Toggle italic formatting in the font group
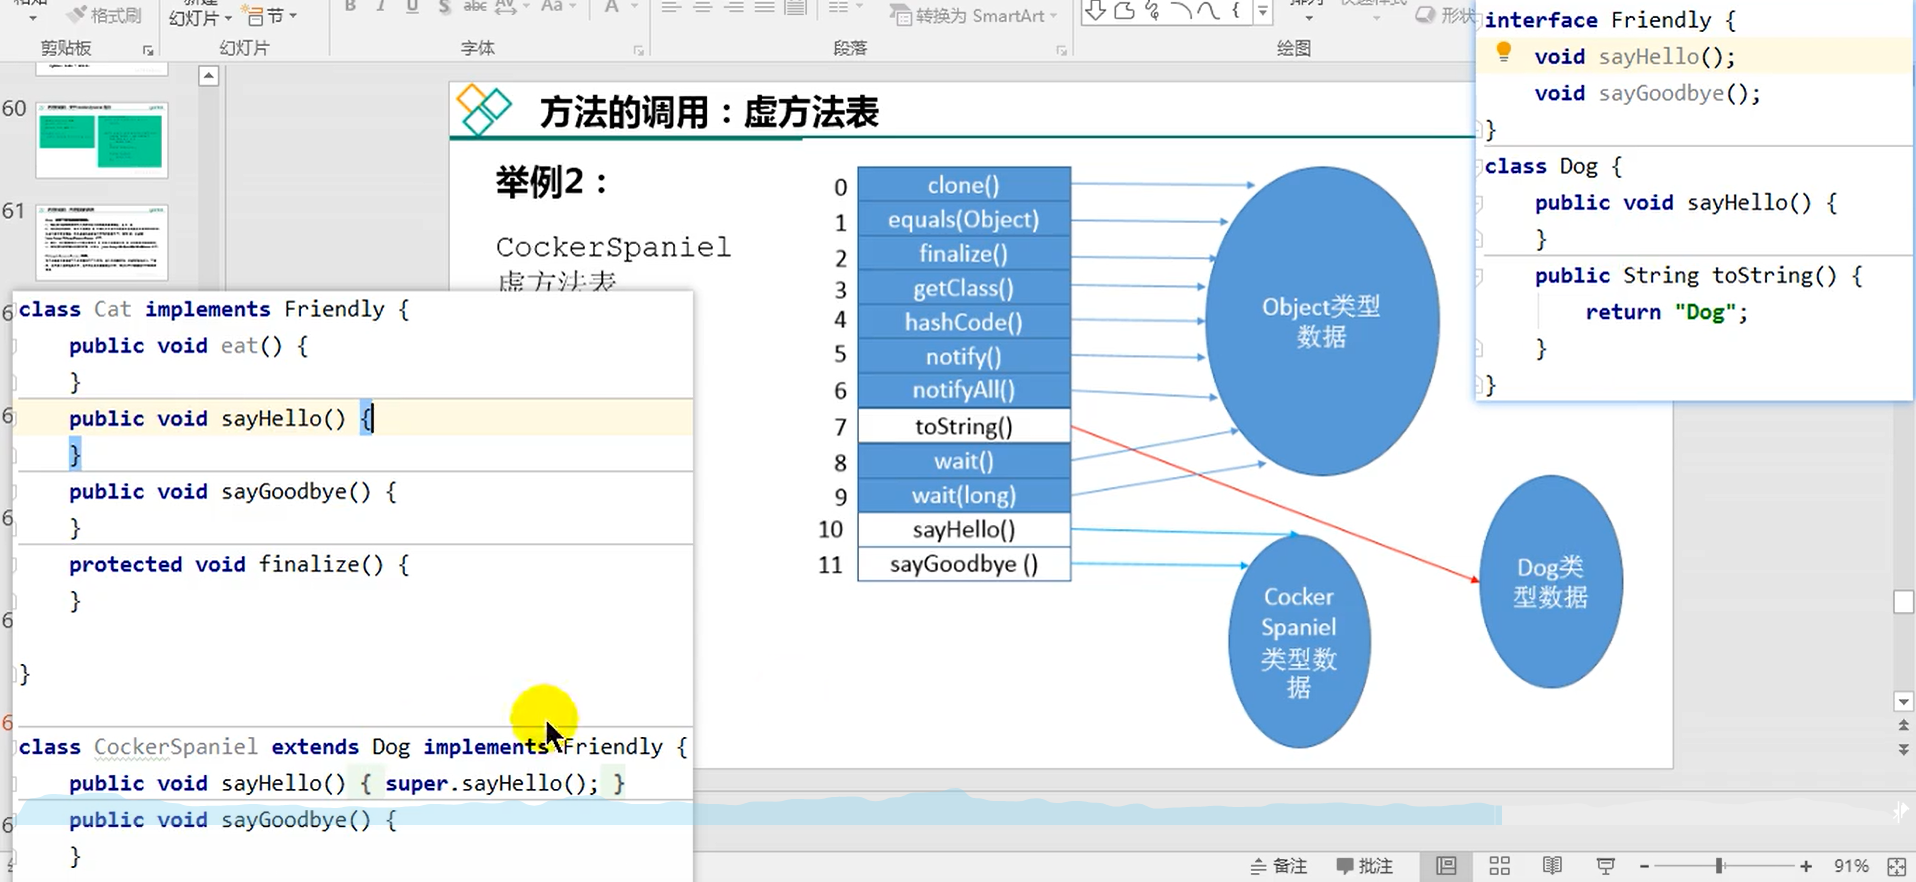 tap(381, 6)
